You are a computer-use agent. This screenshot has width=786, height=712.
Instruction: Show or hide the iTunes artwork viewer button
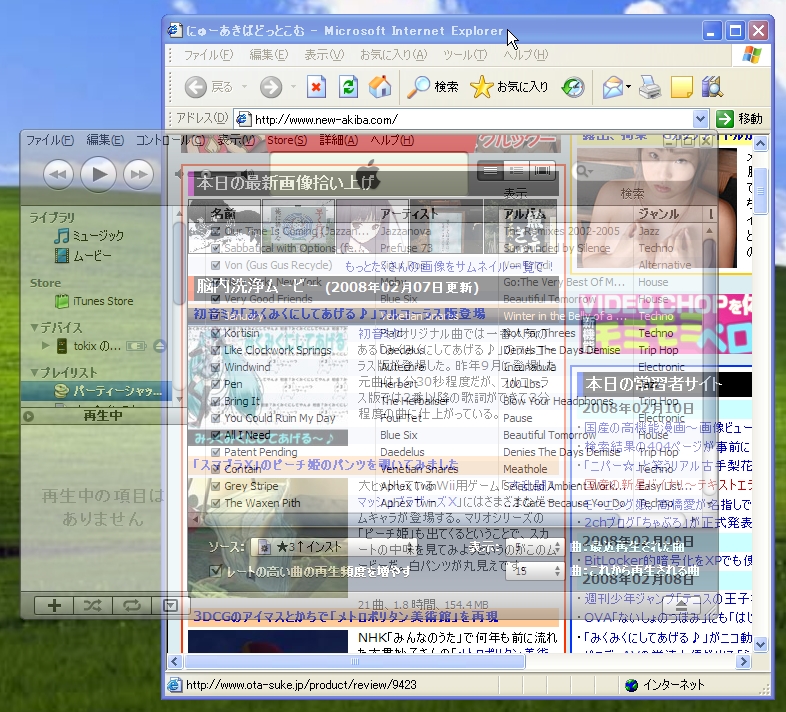pyautogui.click(x=170, y=606)
